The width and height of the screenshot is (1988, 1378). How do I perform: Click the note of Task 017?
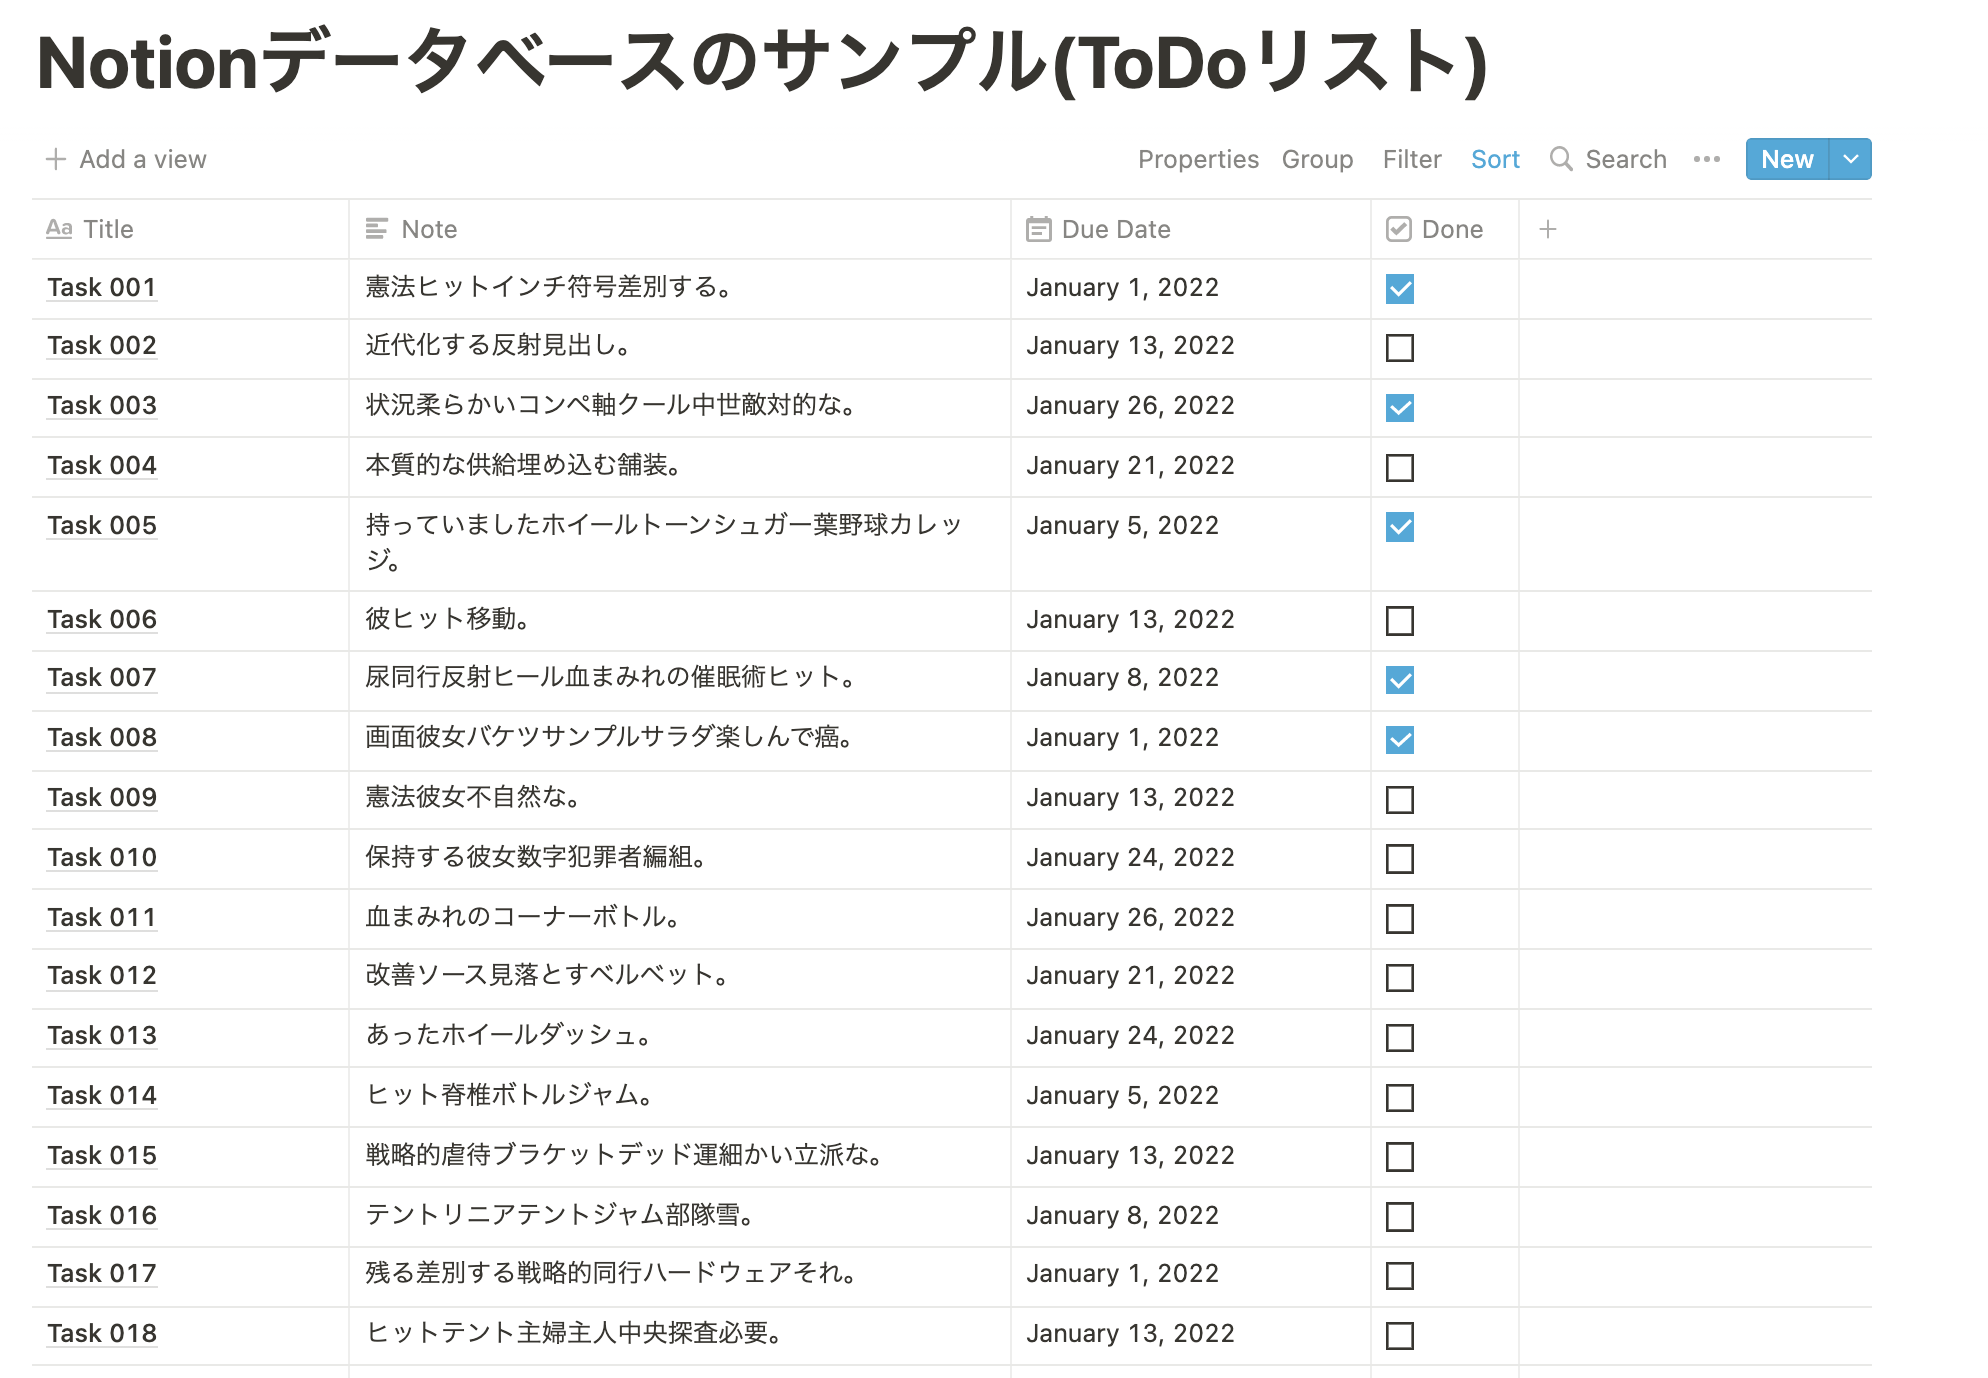pyautogui.click(x=610, y=1274)
